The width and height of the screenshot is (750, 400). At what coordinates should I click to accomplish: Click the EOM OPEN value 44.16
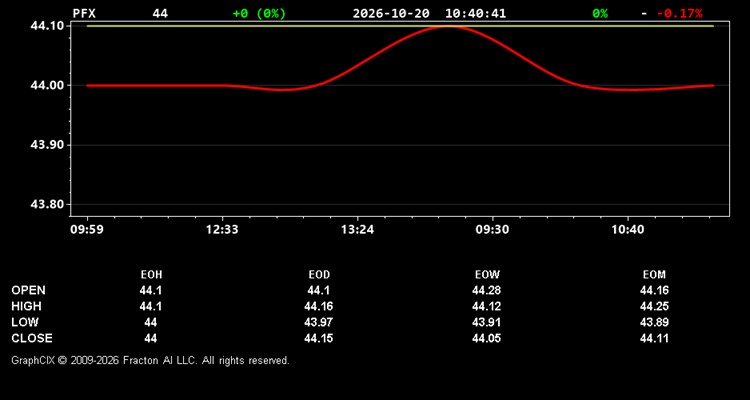point(654,290)
